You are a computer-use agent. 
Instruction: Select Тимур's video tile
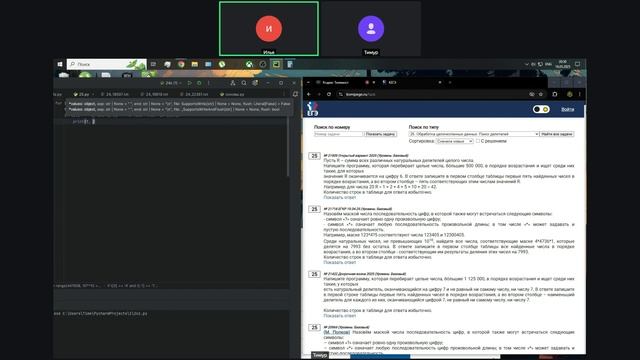tap(371, 29)
